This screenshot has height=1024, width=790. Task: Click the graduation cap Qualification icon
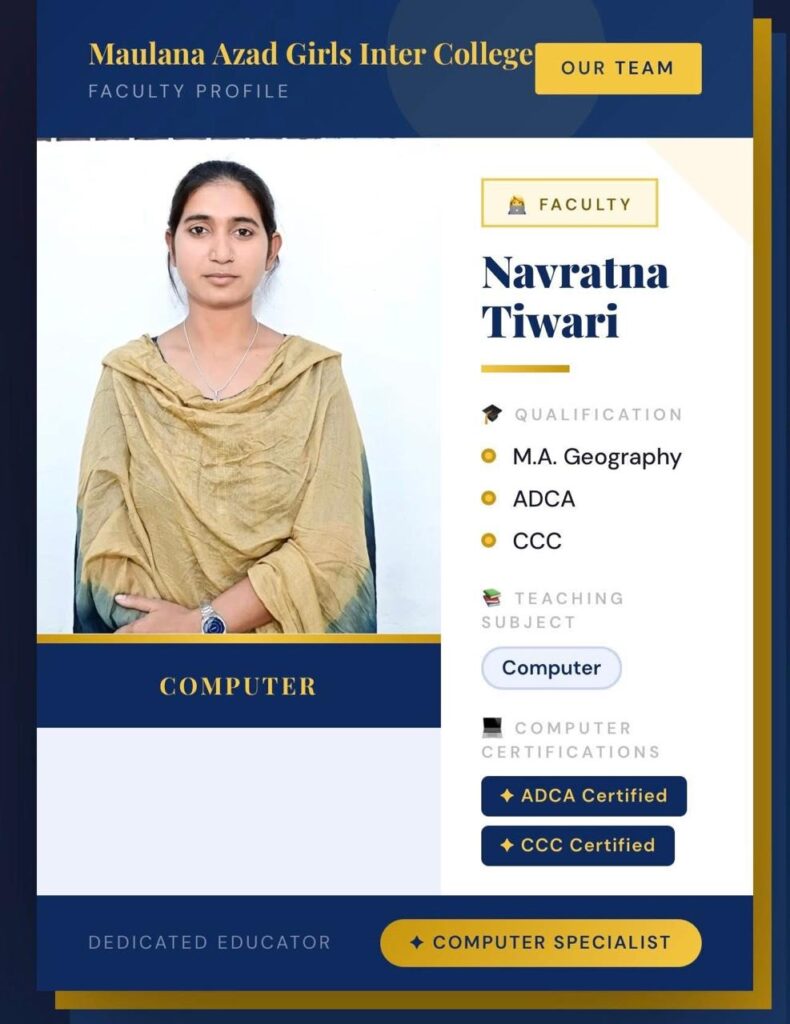click(492, 414)
